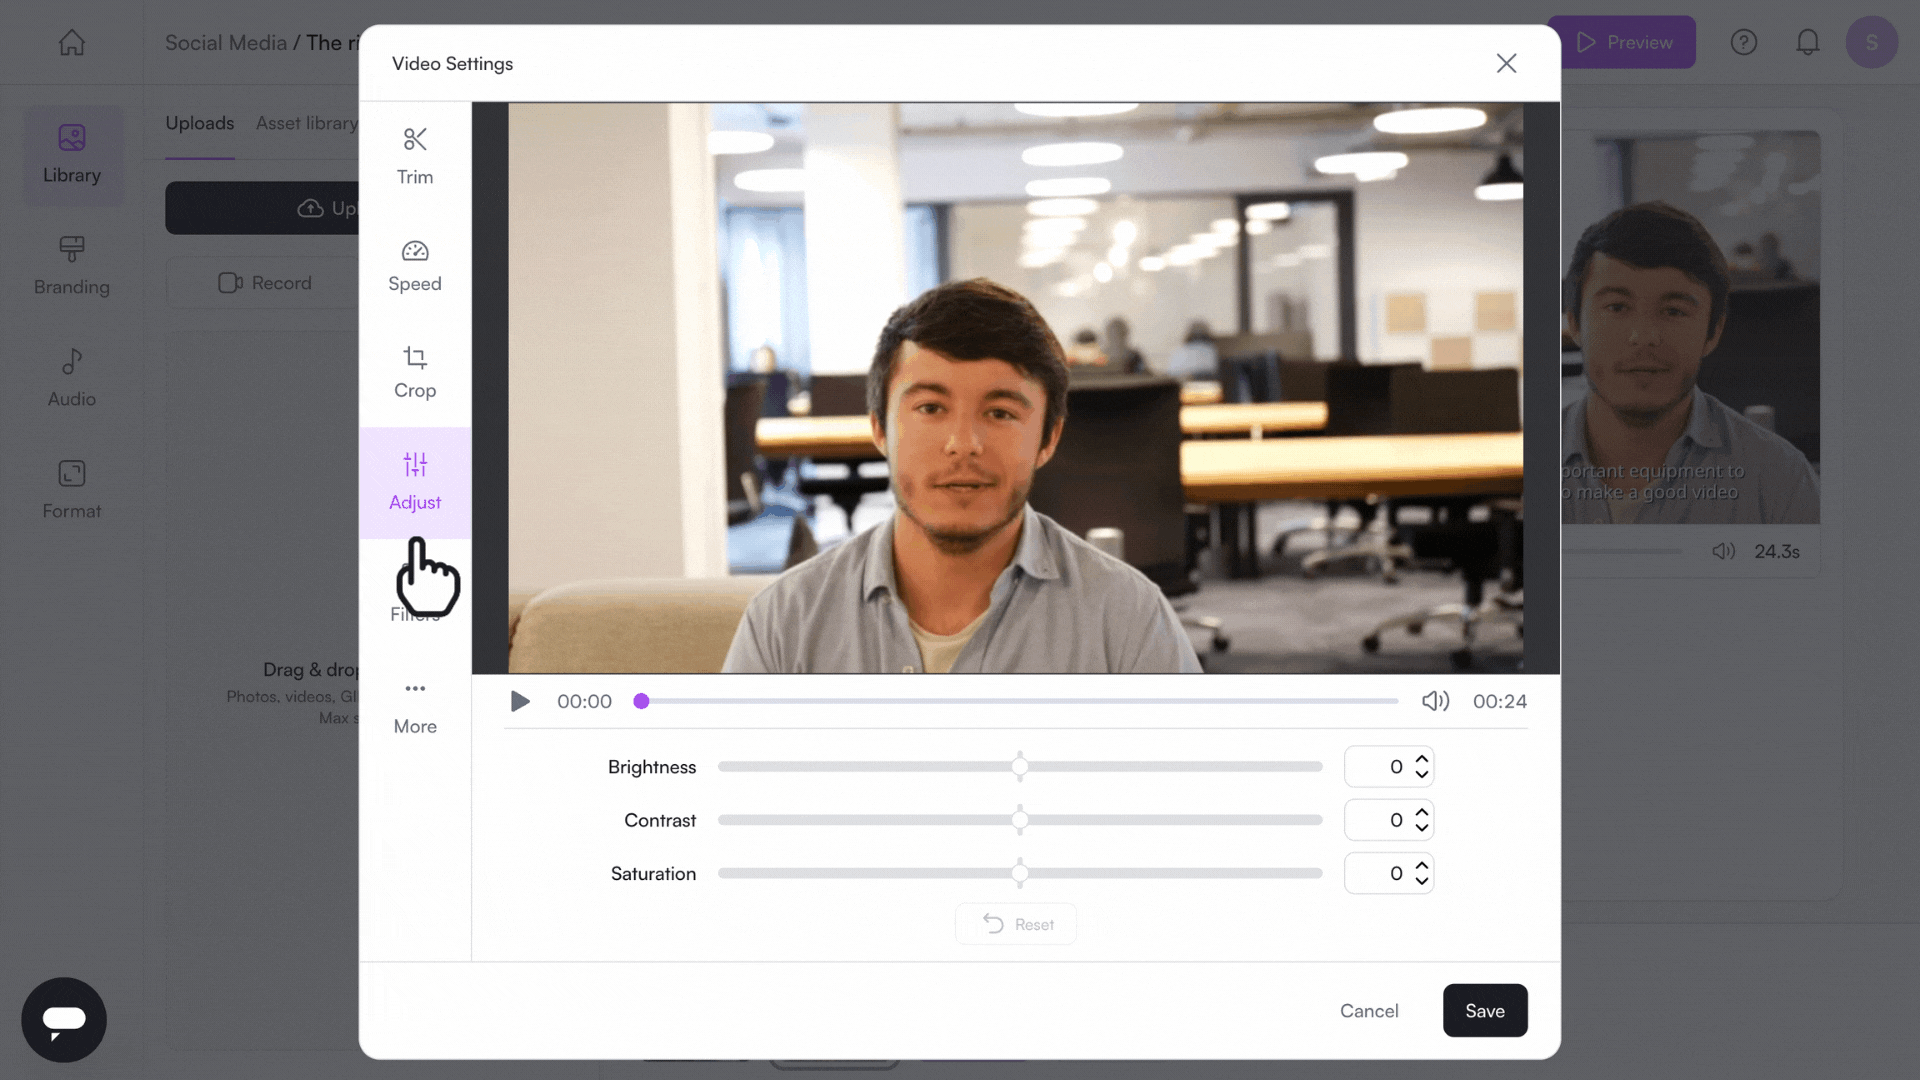Click the 00:00 current time text

584,701
